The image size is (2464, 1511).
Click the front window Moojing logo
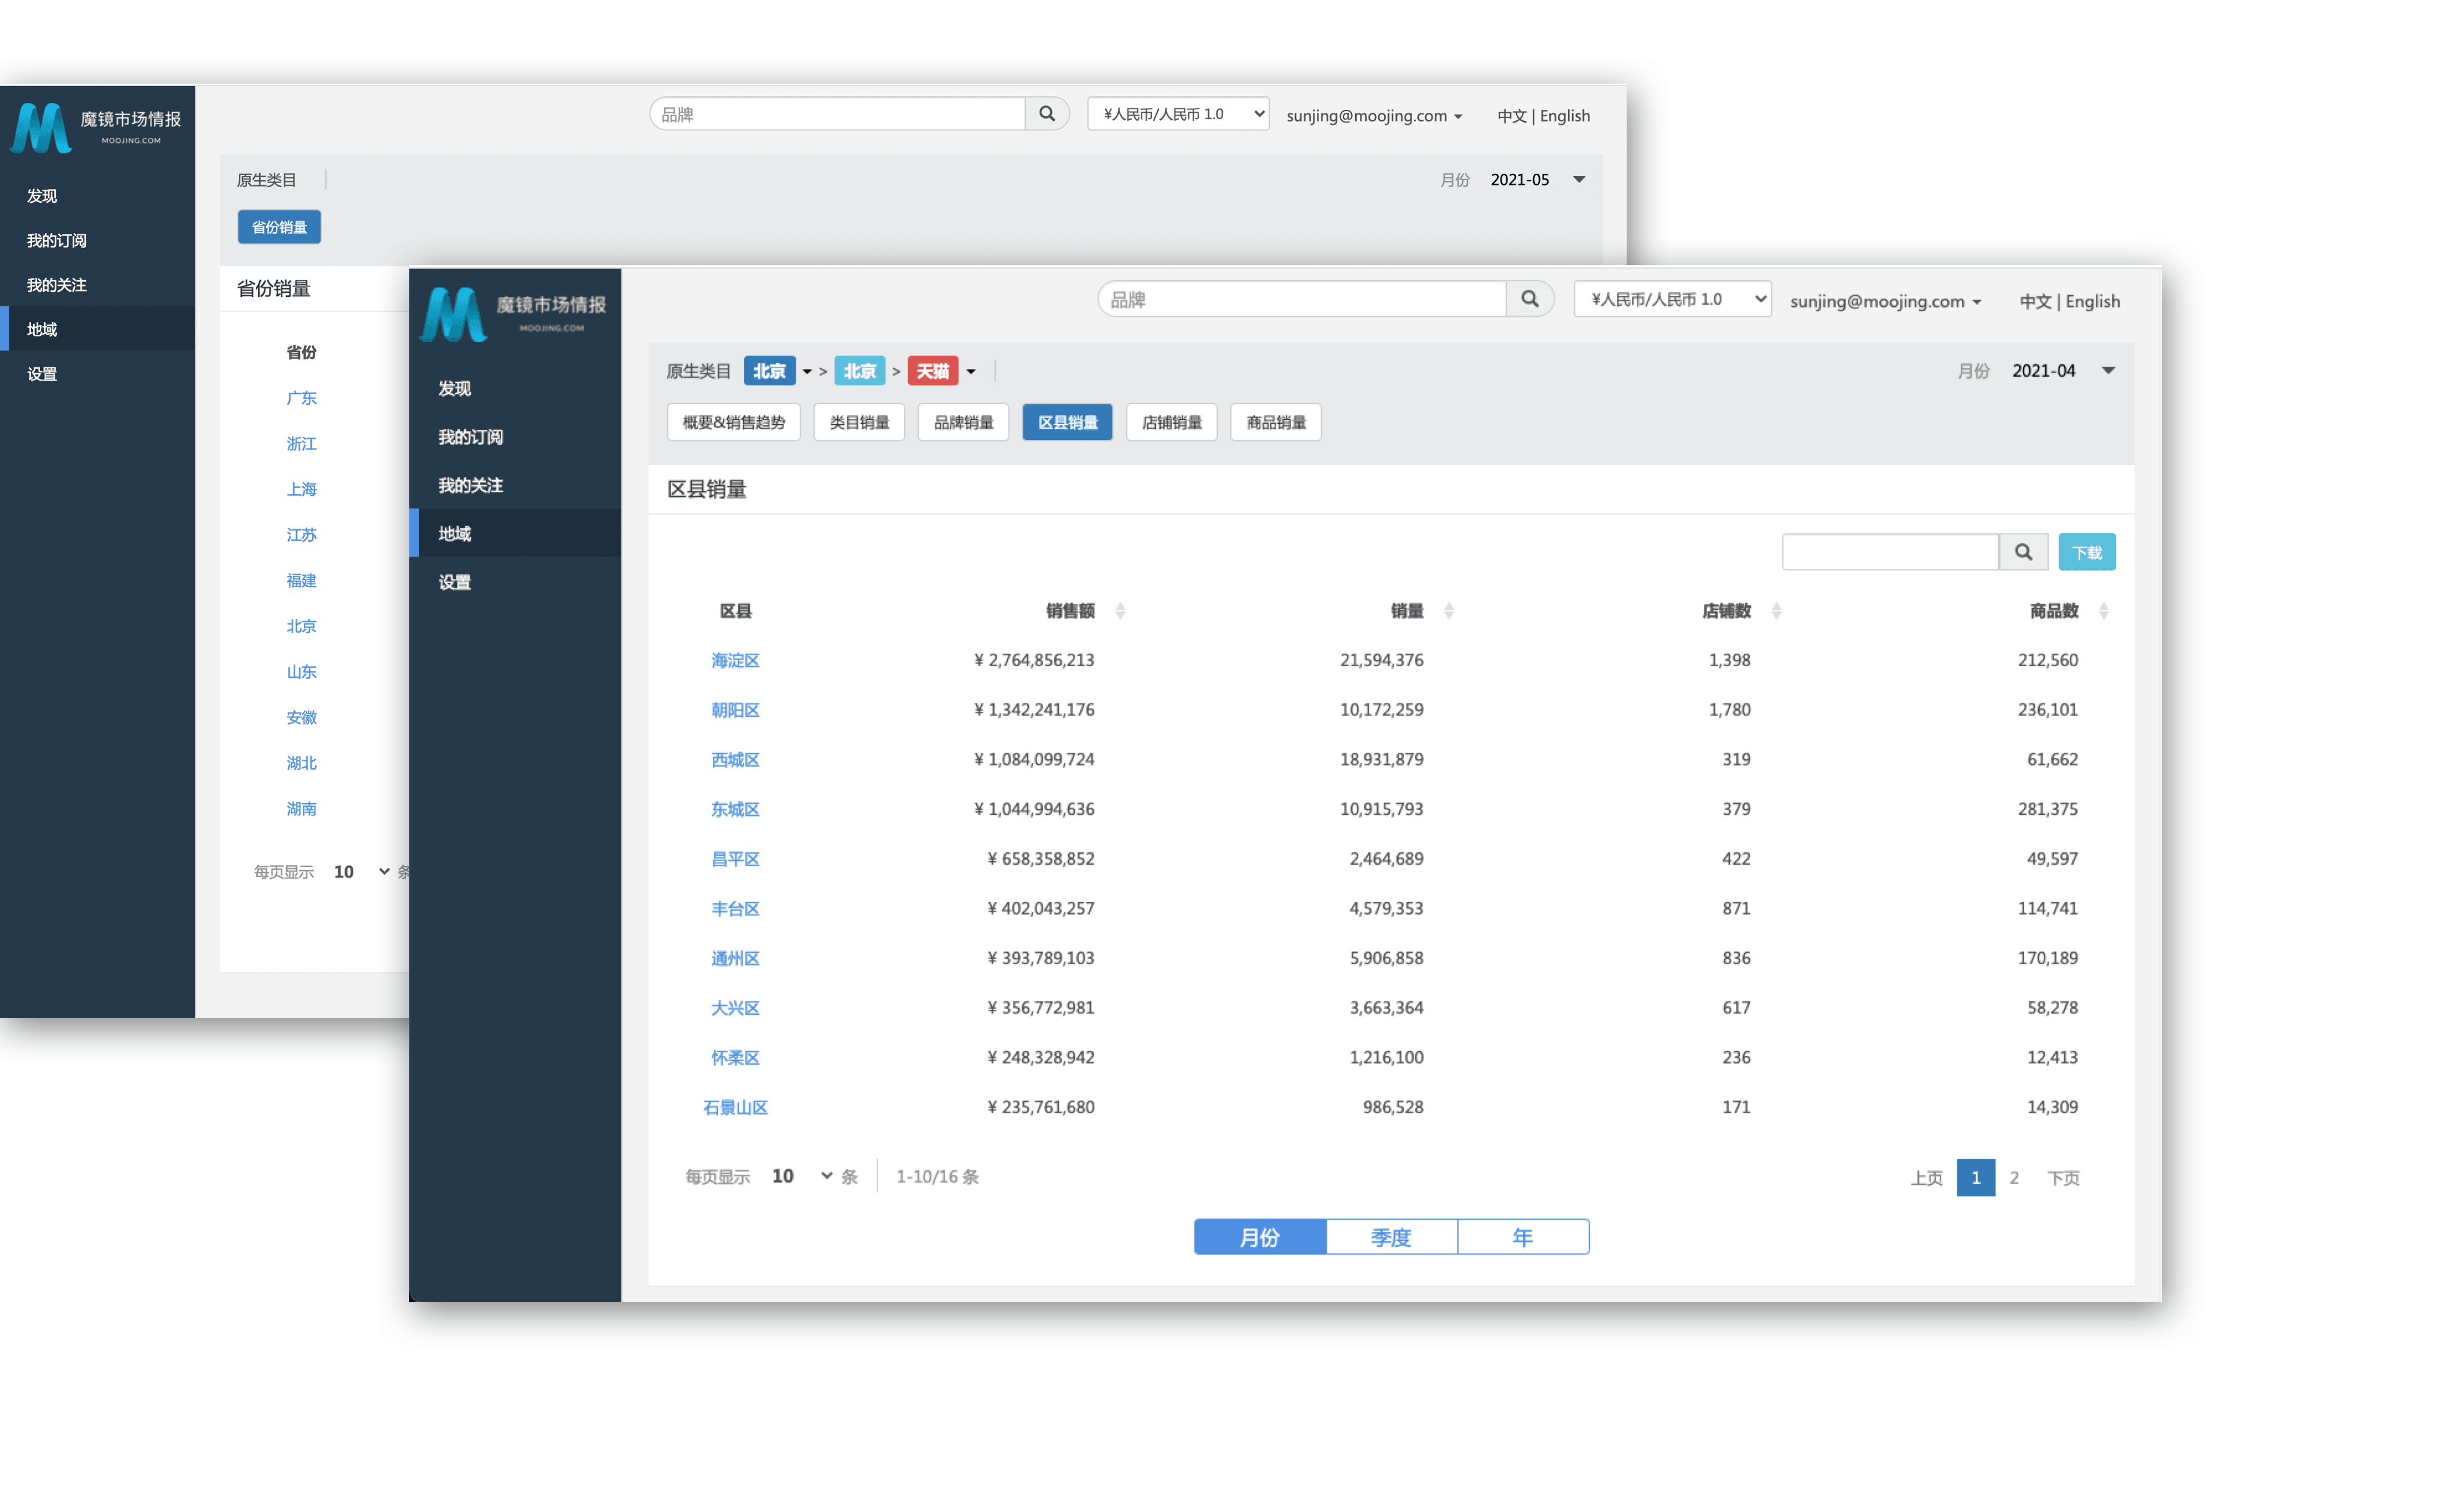pos(454,314)
